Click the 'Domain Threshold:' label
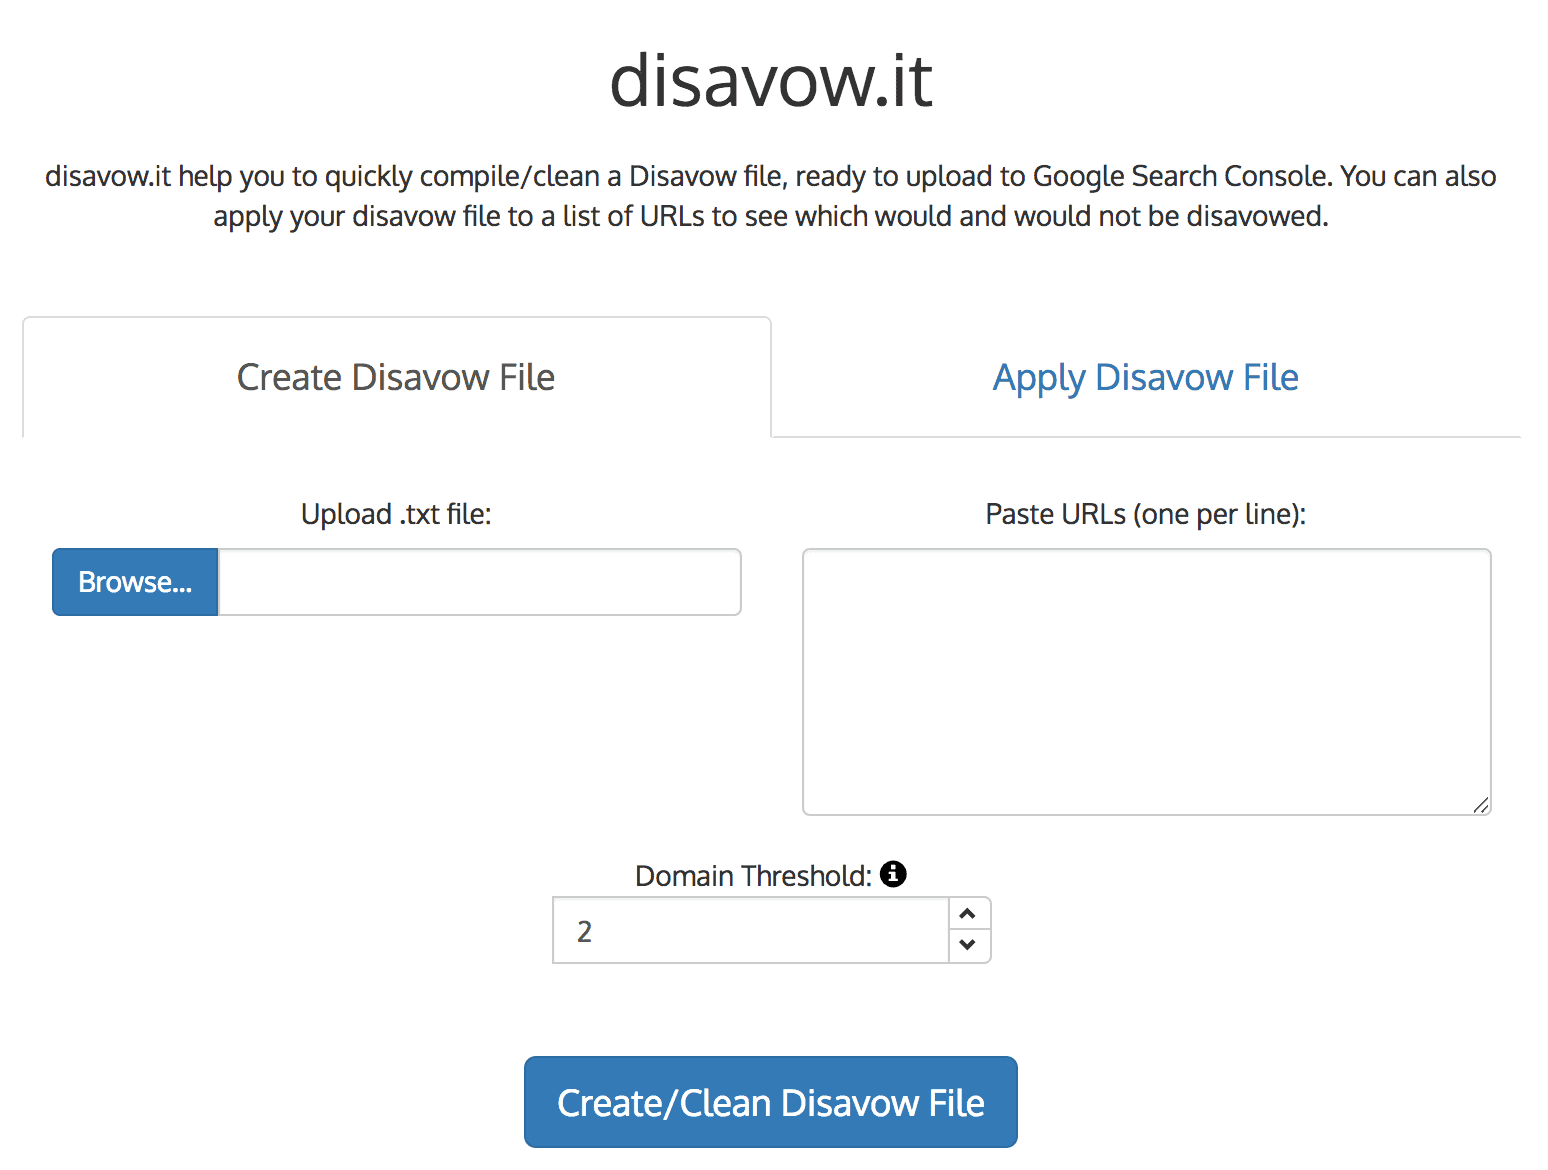The width and height of the screenshot is (1548, 1170). coord(754,876)
